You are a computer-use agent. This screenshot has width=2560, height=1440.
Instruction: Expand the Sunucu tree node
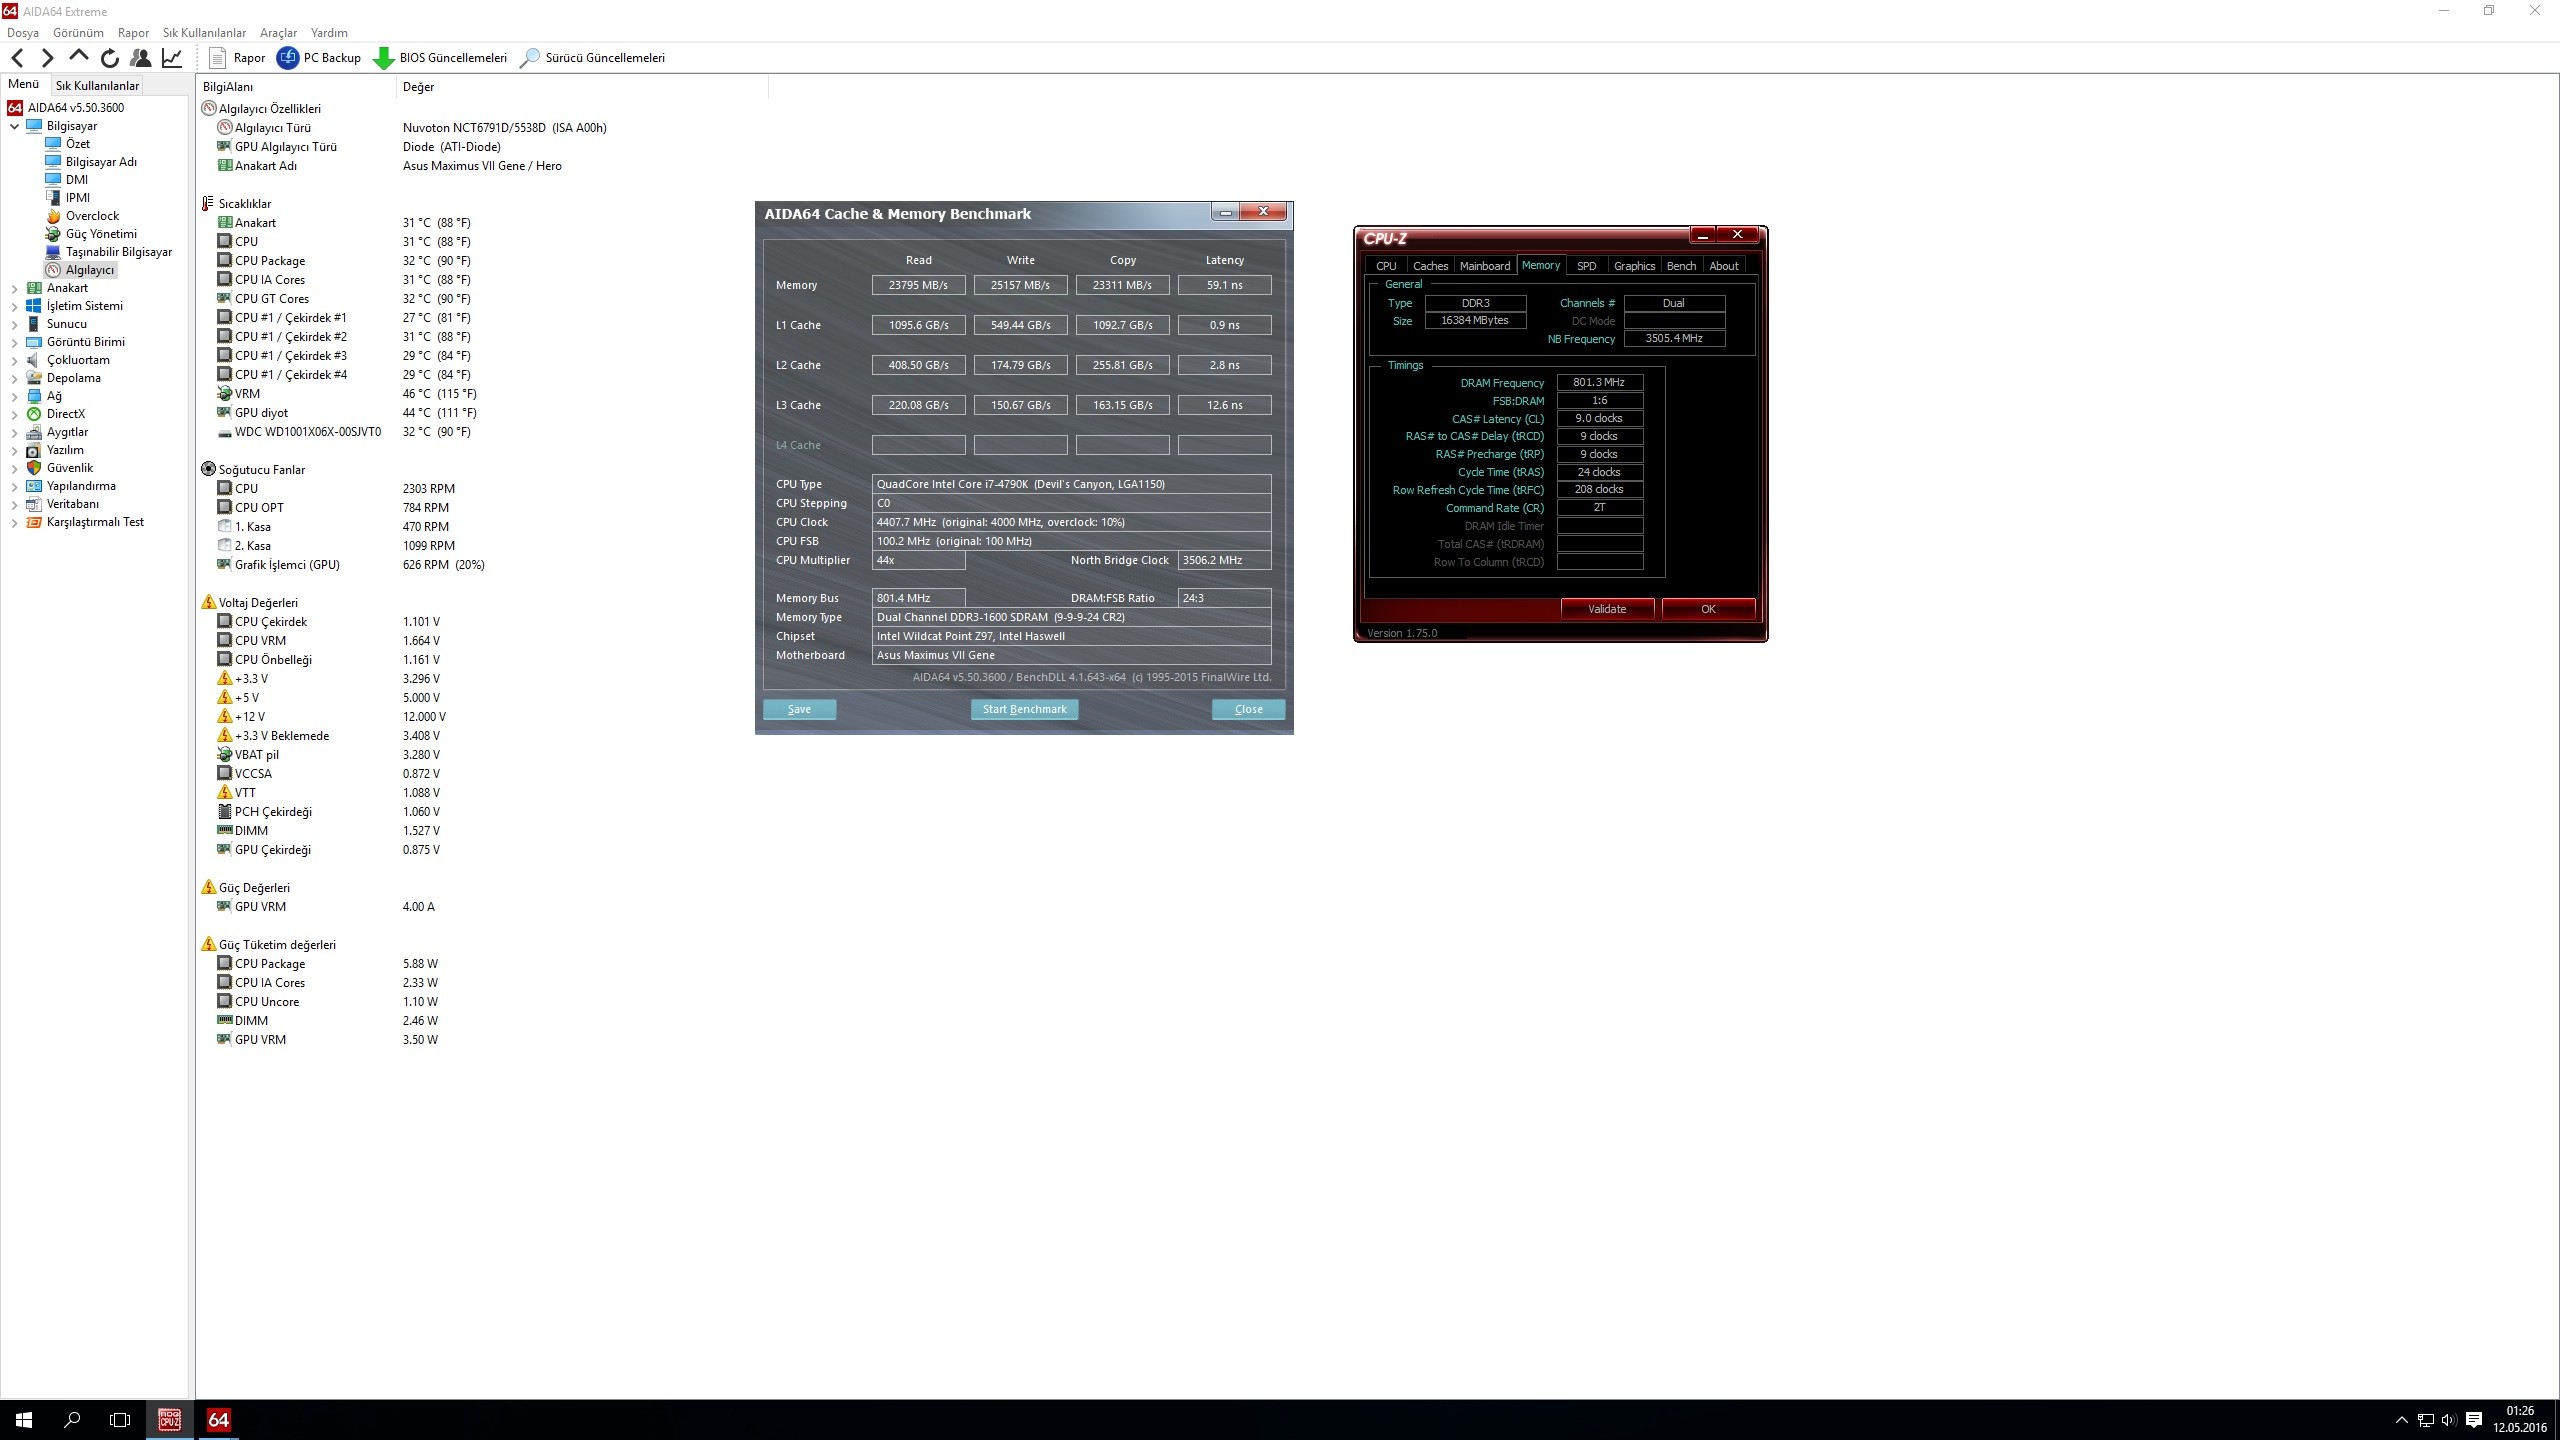(x=15, y=324)
